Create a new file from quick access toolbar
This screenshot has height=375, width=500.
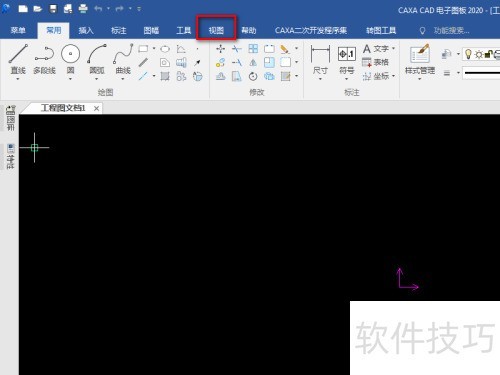click(x=23, y=9)
